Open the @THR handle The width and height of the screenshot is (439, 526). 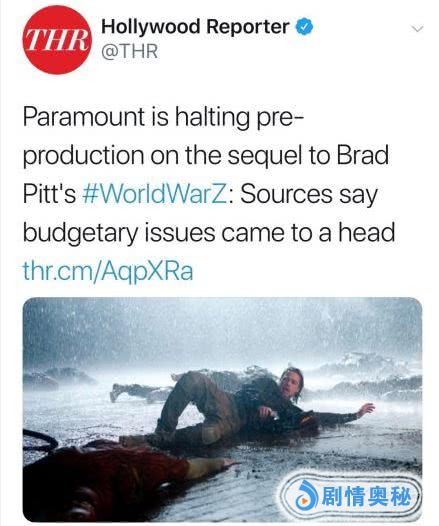(129, 51)
